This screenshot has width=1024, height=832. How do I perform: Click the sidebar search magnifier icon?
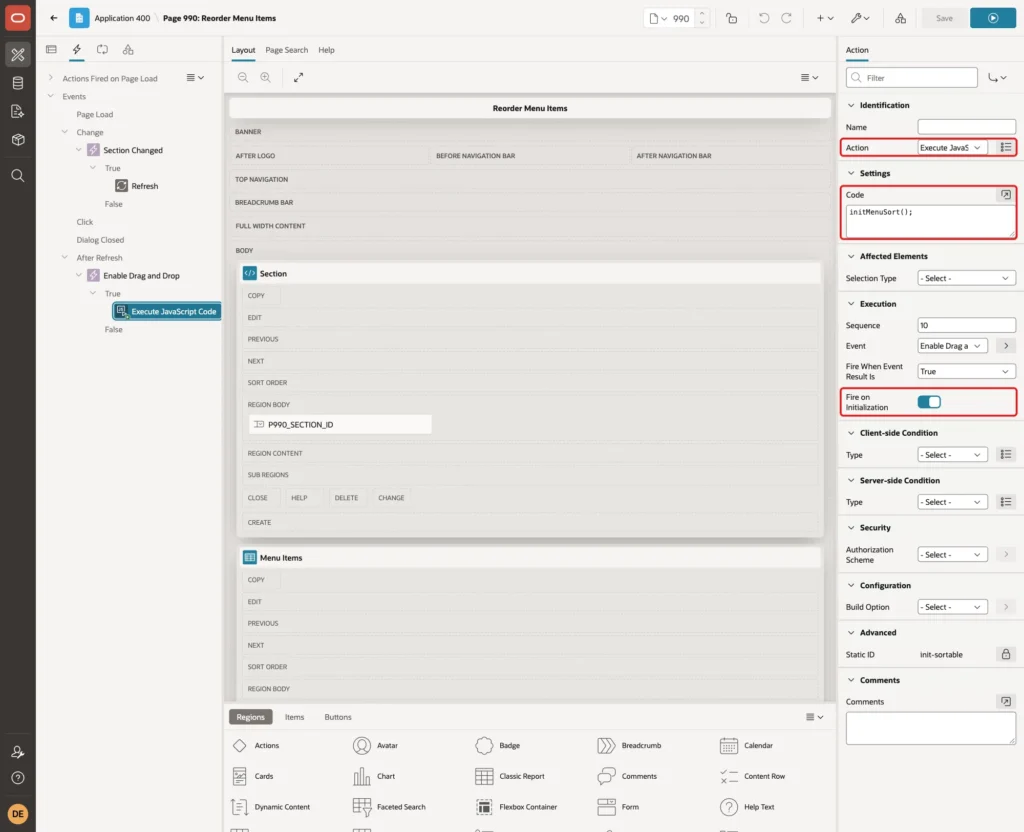(x=18, y=176)
